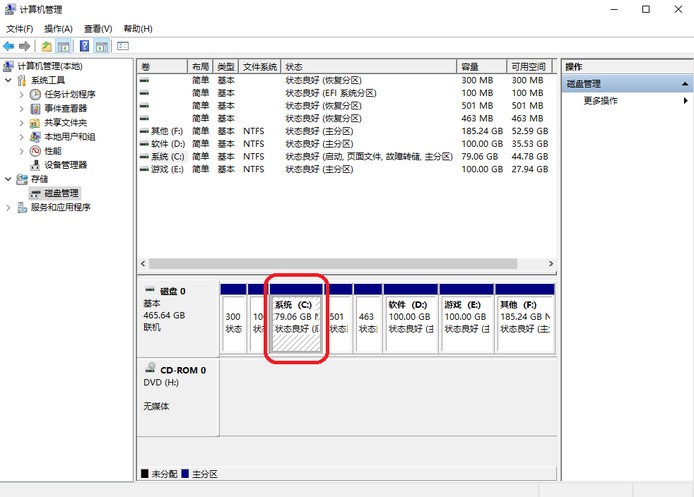This screenshot has height=497, width=694.
Task: Click the Storage node icon
Action: click(x=22, y=179)
